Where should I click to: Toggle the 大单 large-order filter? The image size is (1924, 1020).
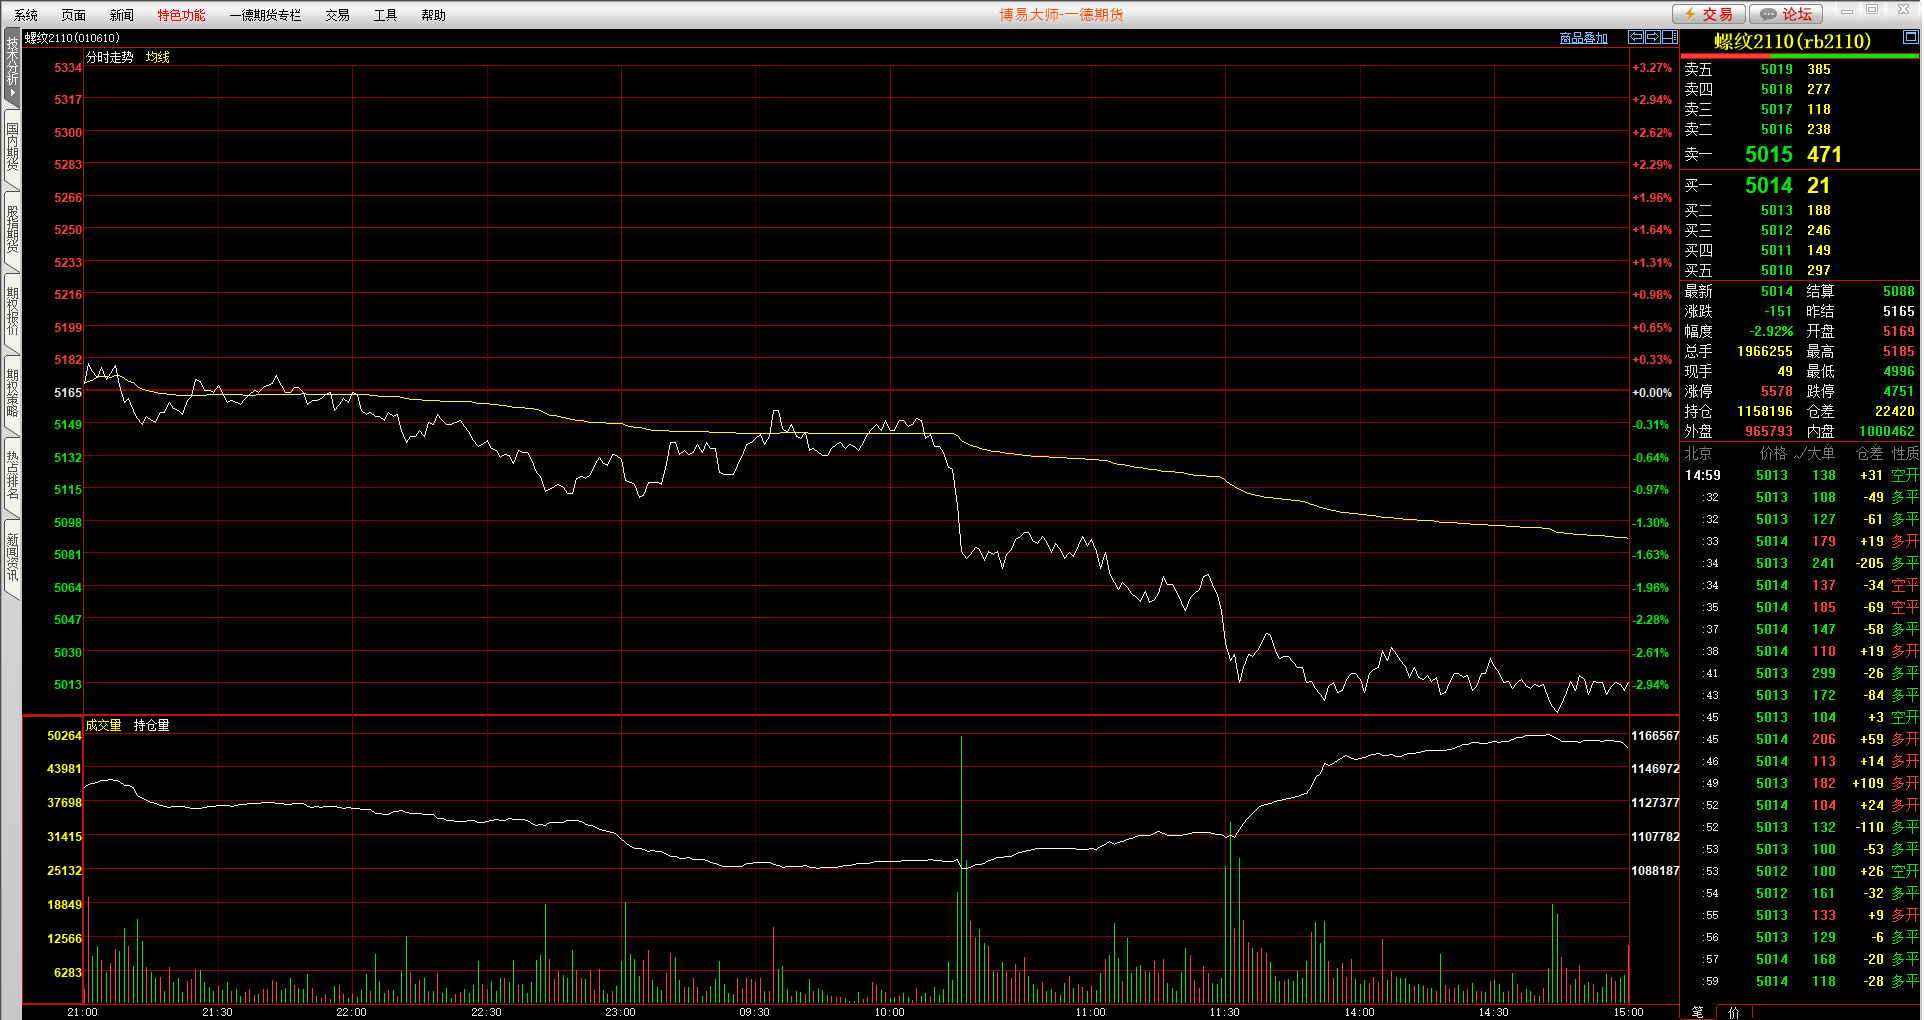[1815, 453]
